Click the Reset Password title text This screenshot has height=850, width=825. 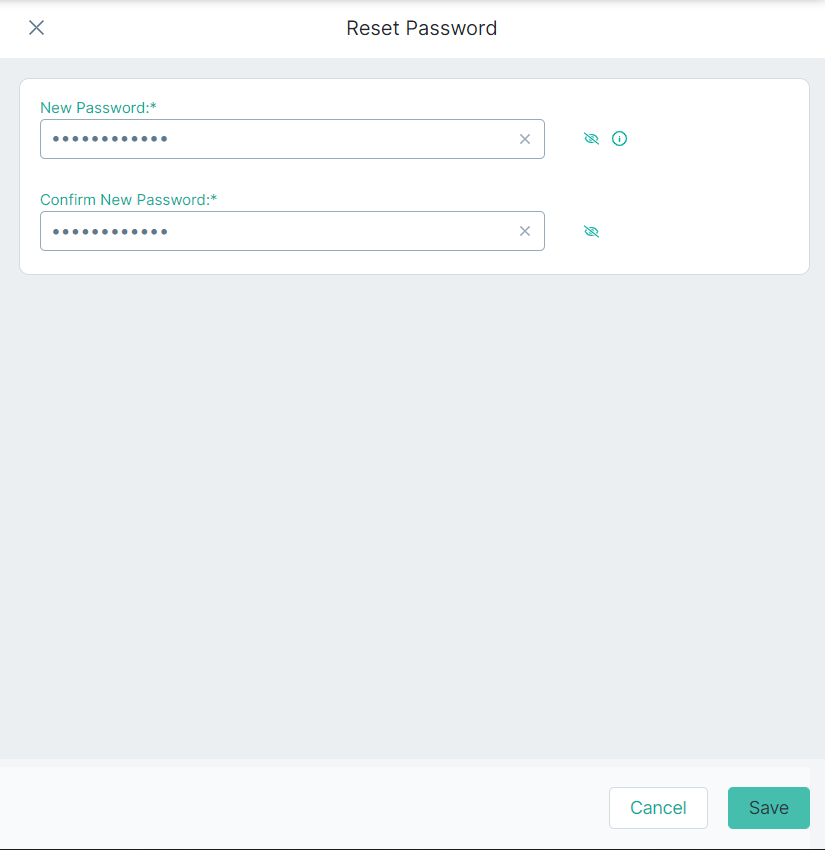tap(422, 28)
